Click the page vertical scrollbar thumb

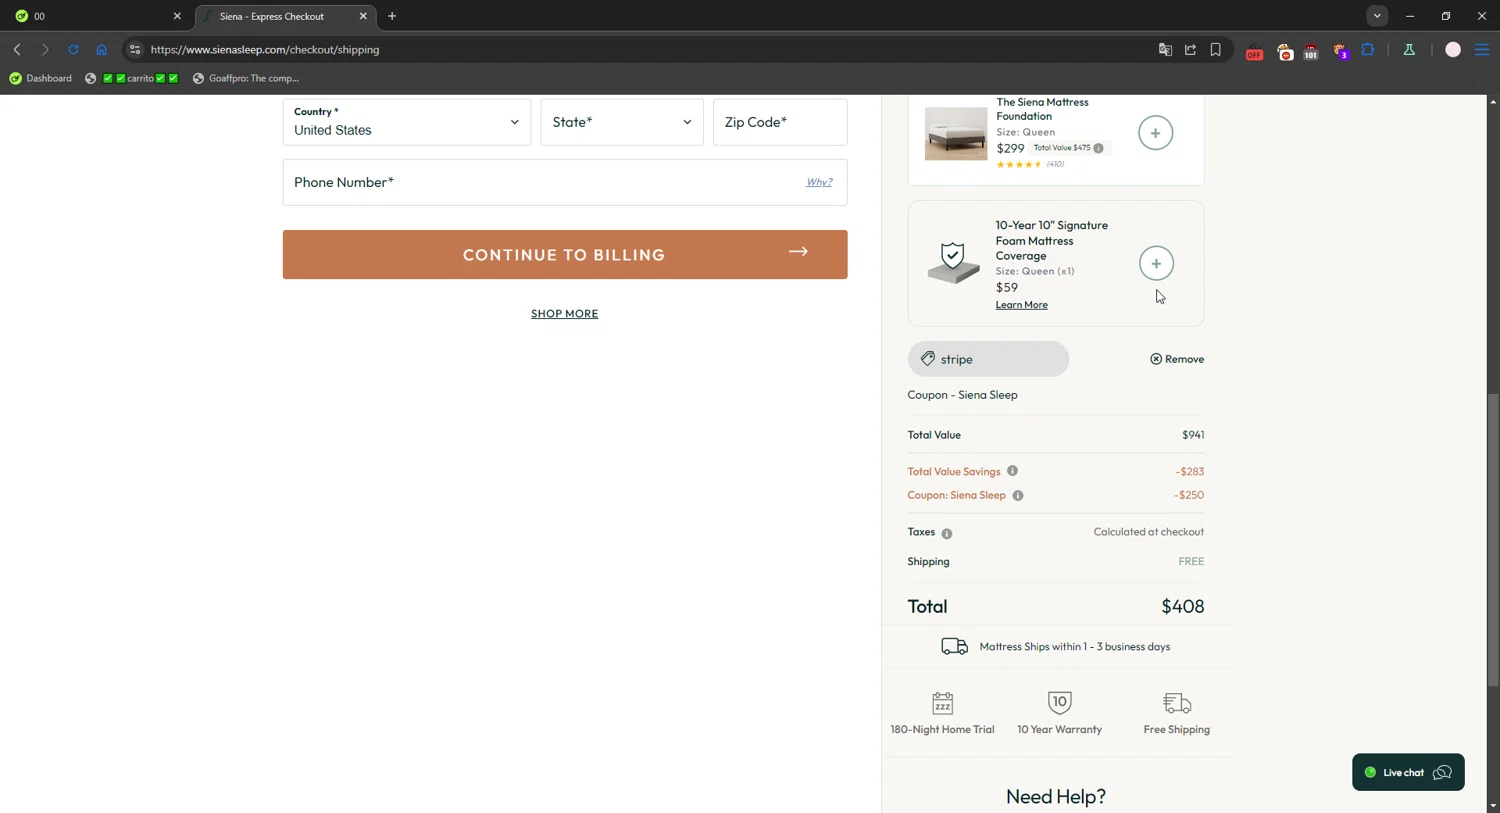click(1493, 540)
